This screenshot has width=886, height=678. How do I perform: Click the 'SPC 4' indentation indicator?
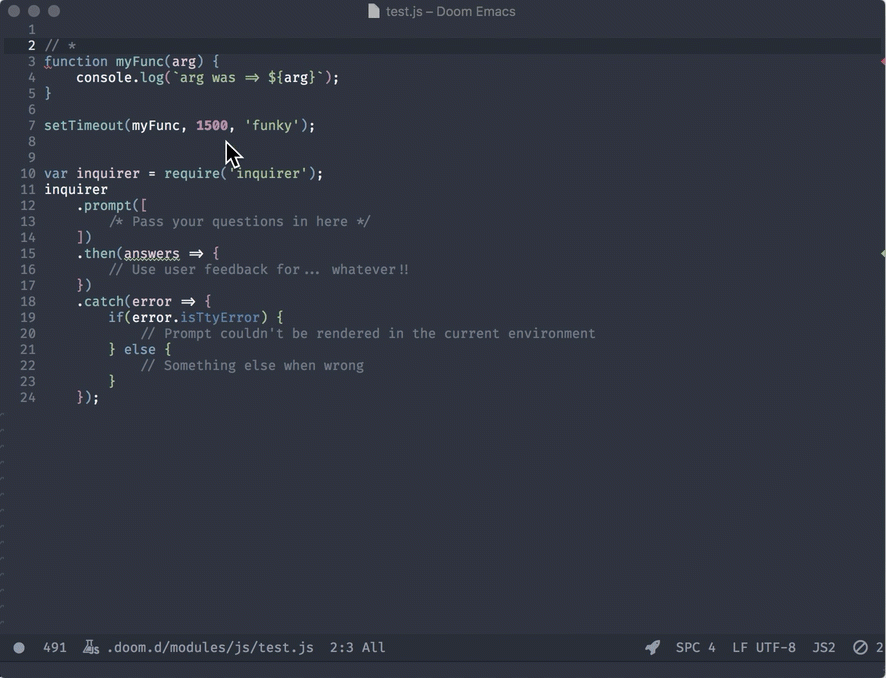696,647
